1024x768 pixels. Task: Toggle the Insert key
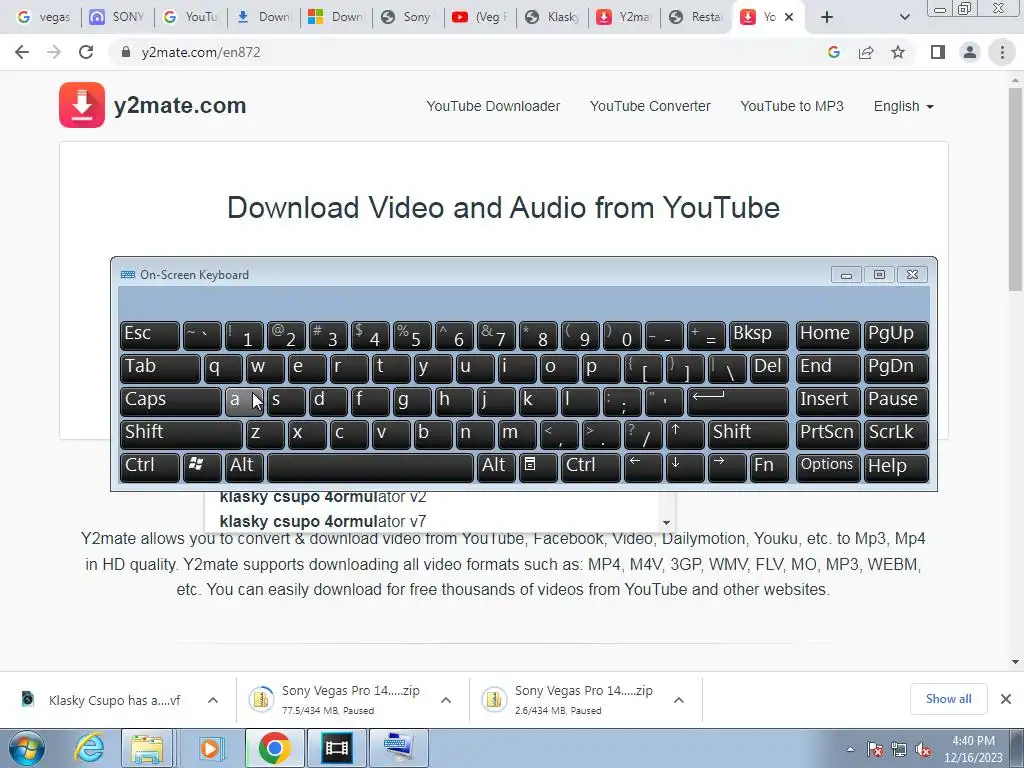[x=827, y=401]
